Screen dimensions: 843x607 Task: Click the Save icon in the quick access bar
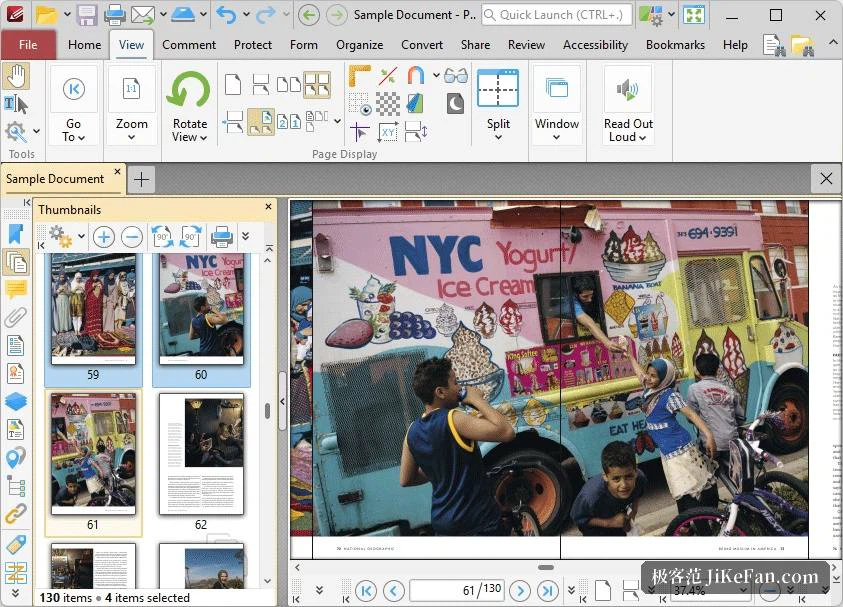point(86,15)
